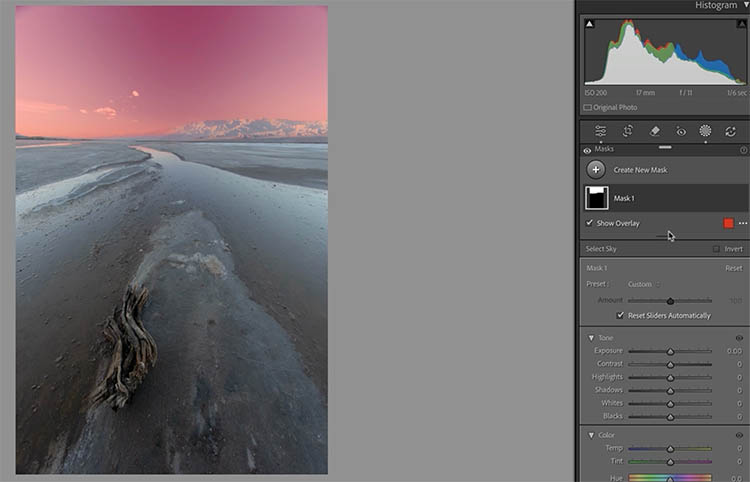Click the Masks panel drag handle bar
Viewport: 750px width, 482px height.
665,147
